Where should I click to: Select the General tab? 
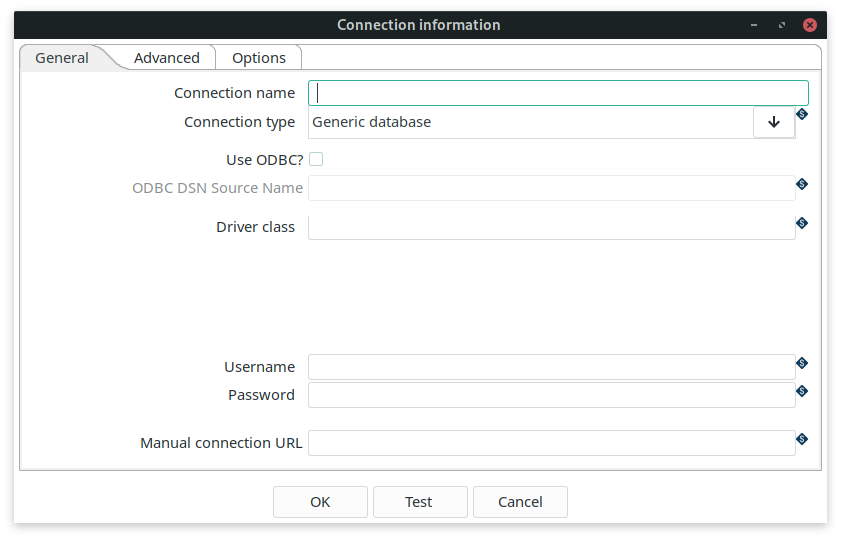click(x=62, y=58)
